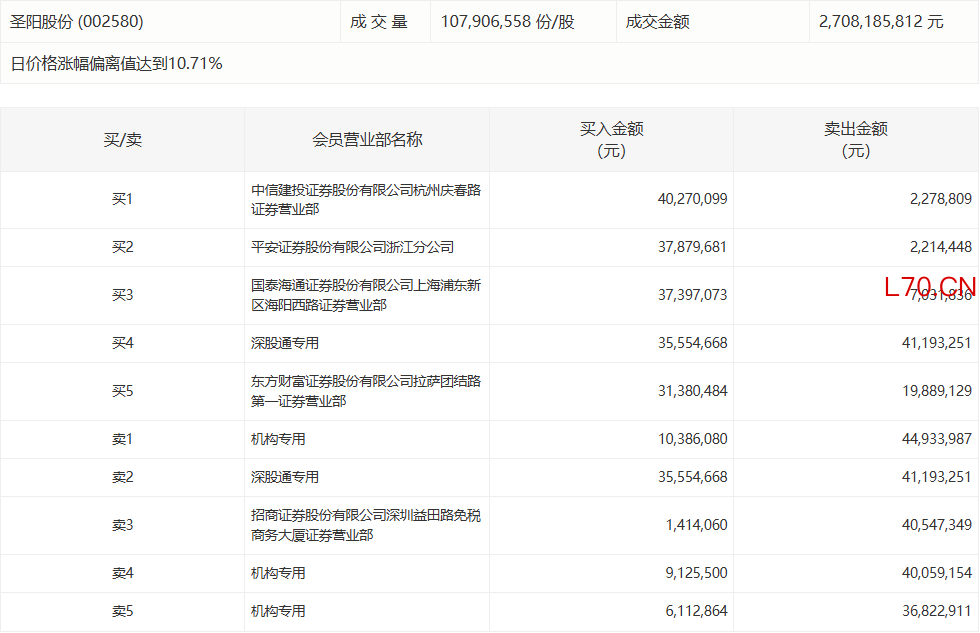Click 深股通专用 in the 买4 row
980x633 pixels.
285,343
